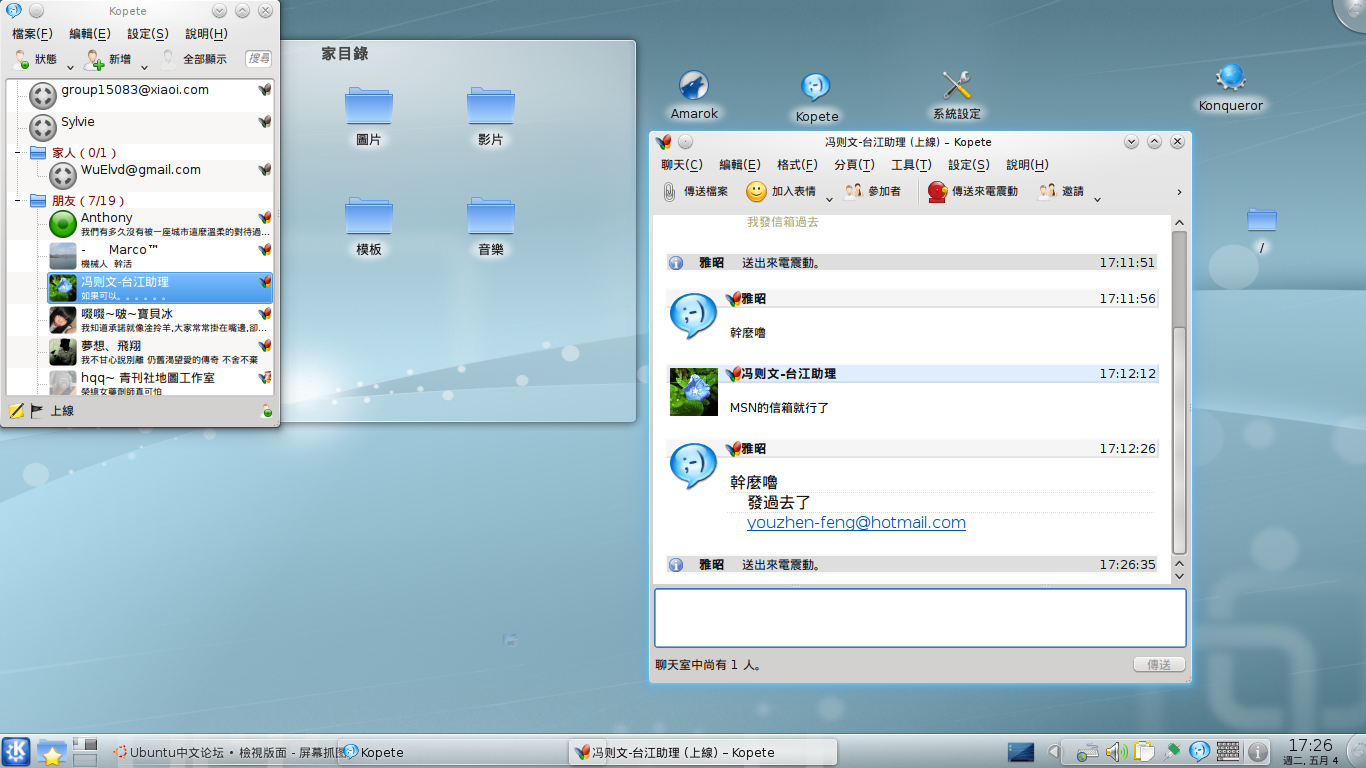
Task: Collapse the 家人 (0/1) group
Action: pyautogui.click(x=18, y=153)
